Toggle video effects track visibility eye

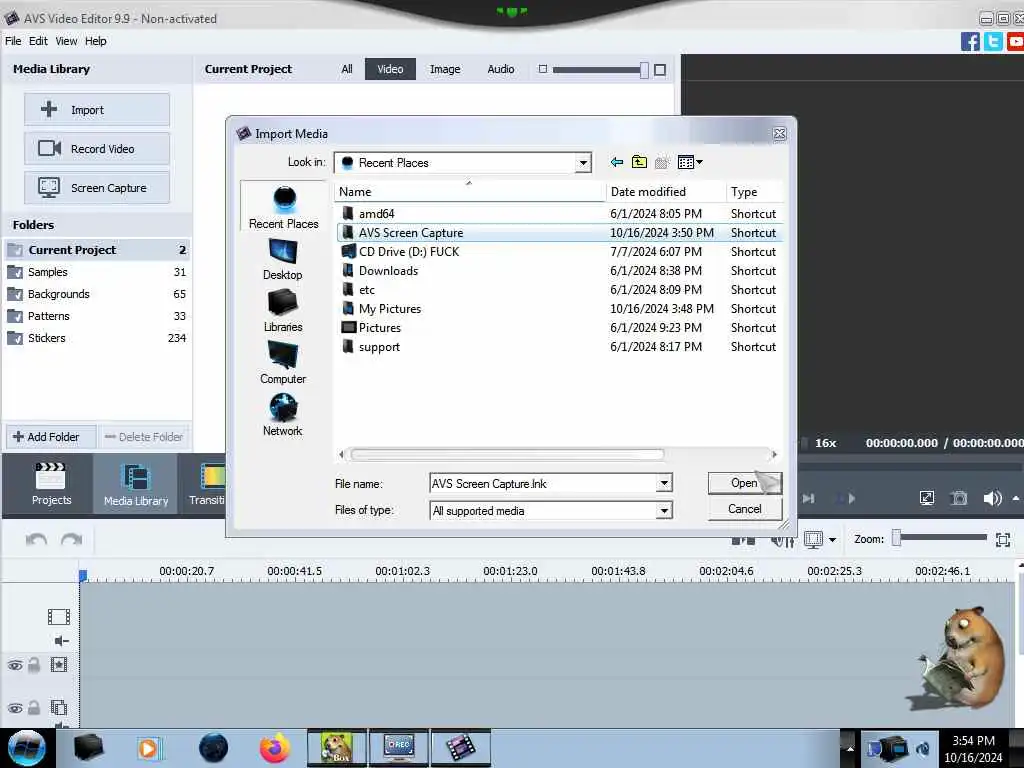(15, 665)
